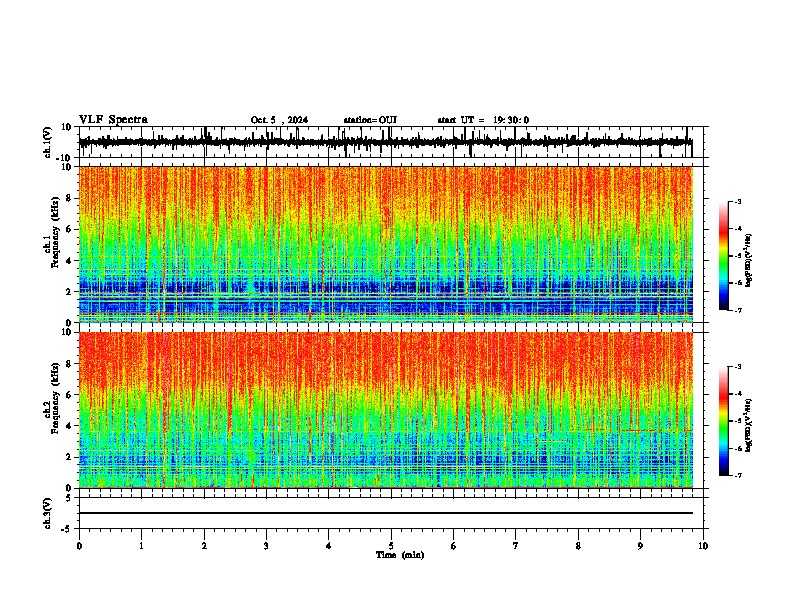
Task: Click the "-7" tick on ch.1 colorbar
Action: tap(737, 310)
